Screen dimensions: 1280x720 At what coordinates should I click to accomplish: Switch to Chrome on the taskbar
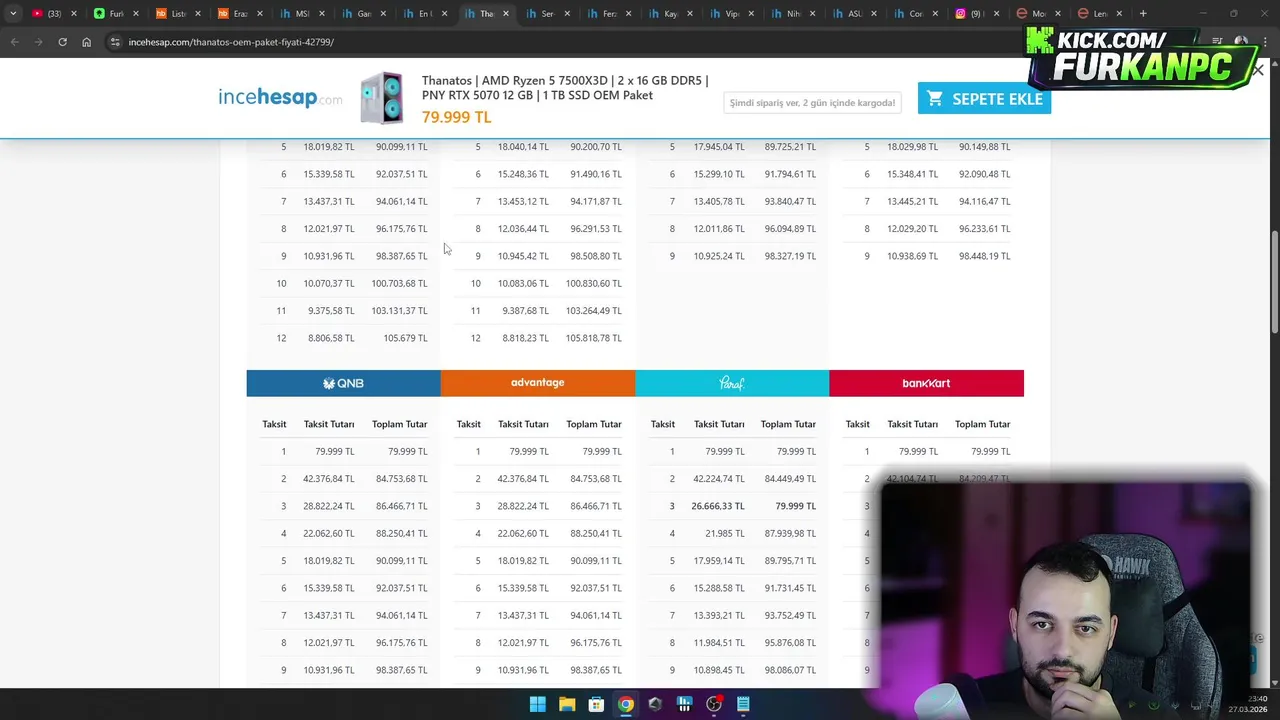(x=625, y=704)
